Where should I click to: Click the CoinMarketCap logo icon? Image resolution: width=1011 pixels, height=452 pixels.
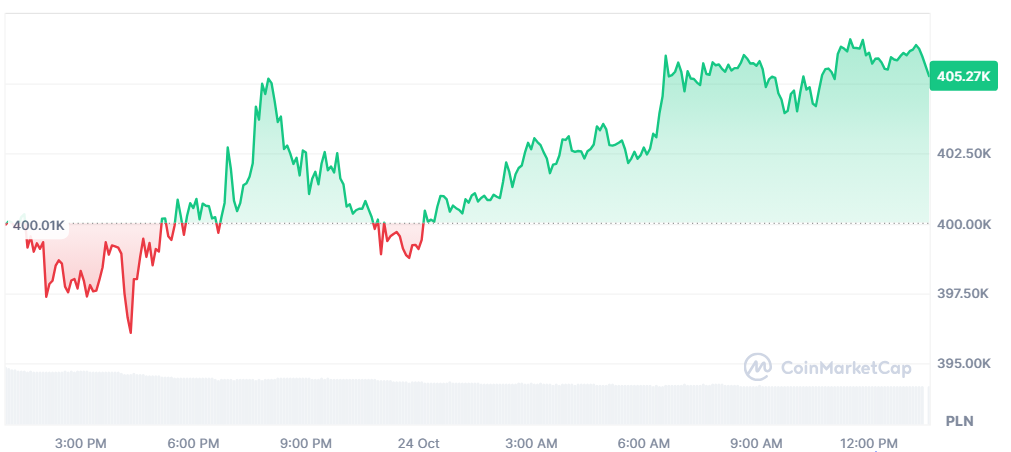point(757,367)
